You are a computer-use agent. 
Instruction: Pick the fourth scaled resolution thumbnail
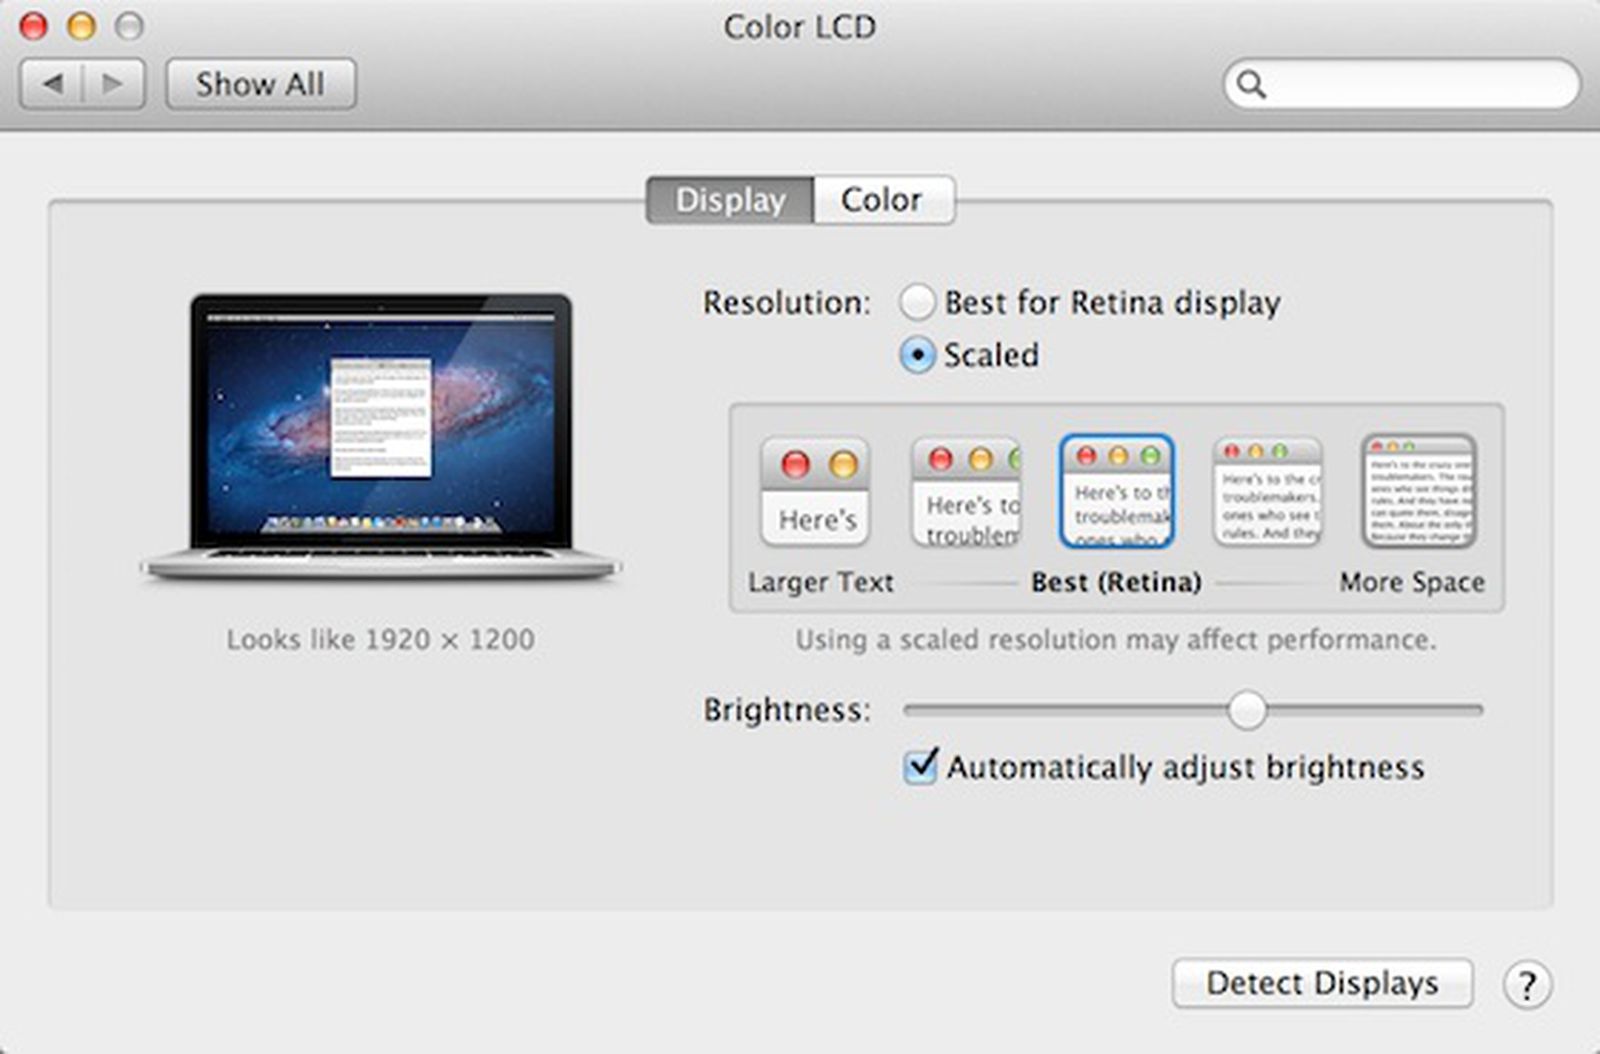[x=1267, y=490]
